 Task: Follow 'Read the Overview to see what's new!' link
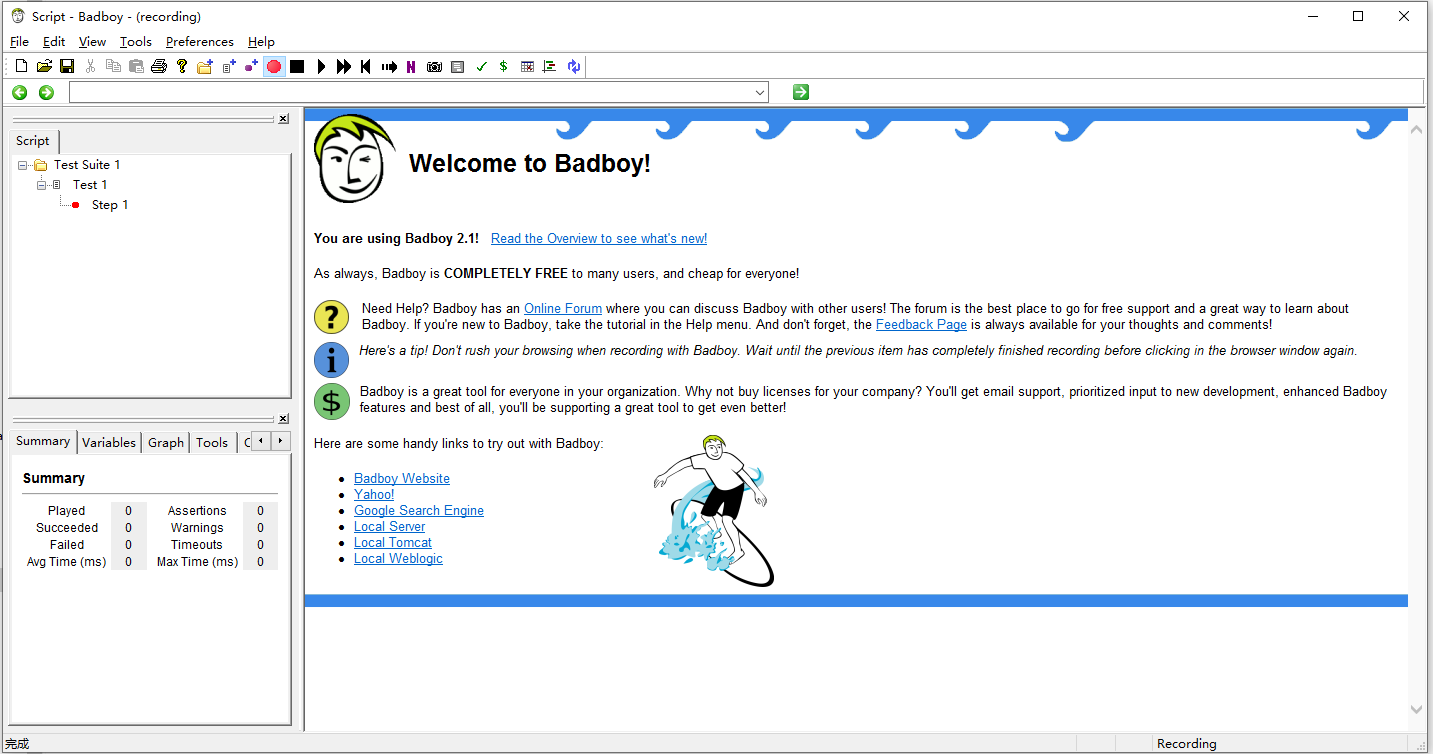(x=599, y=239)
